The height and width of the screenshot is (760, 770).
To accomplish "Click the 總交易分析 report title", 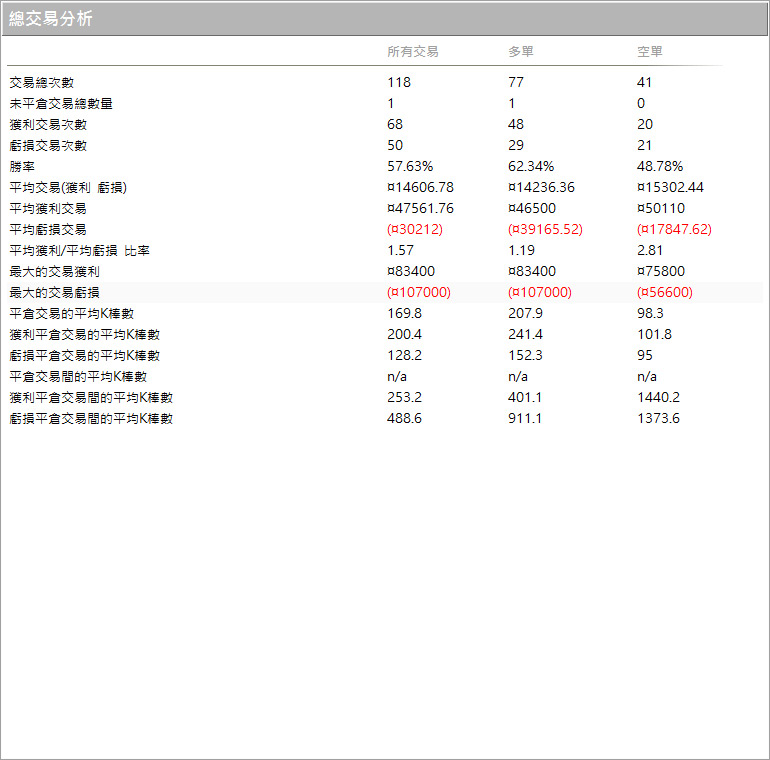I will [51, 19].
